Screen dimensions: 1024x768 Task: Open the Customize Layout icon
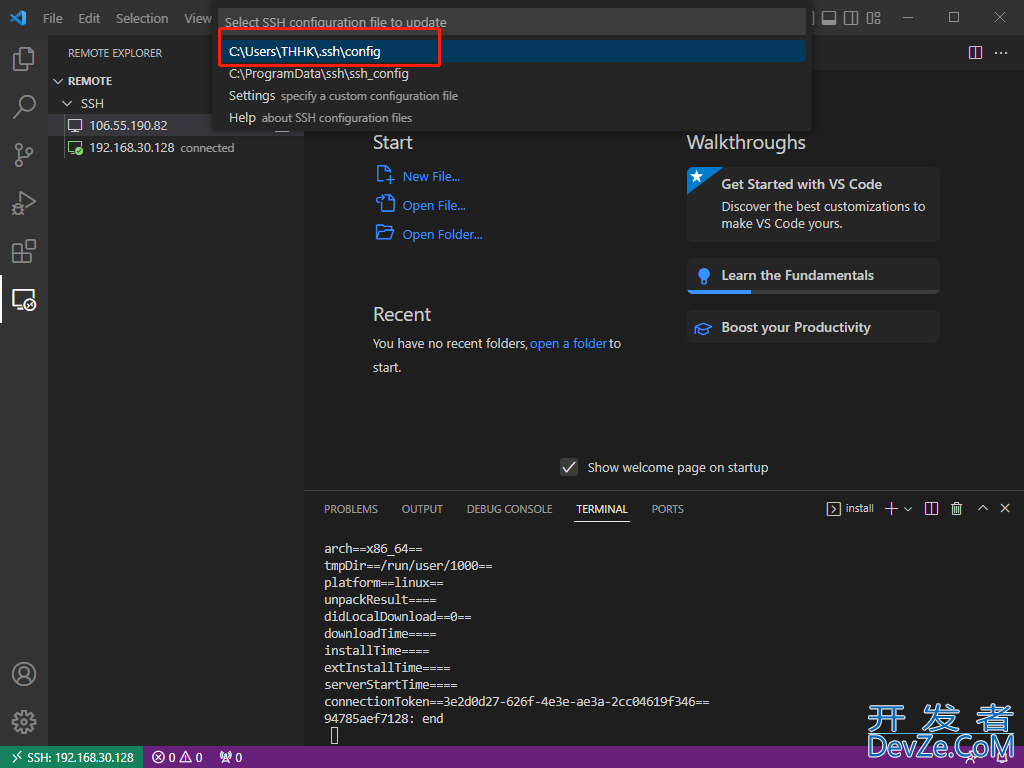click(874, 18)
